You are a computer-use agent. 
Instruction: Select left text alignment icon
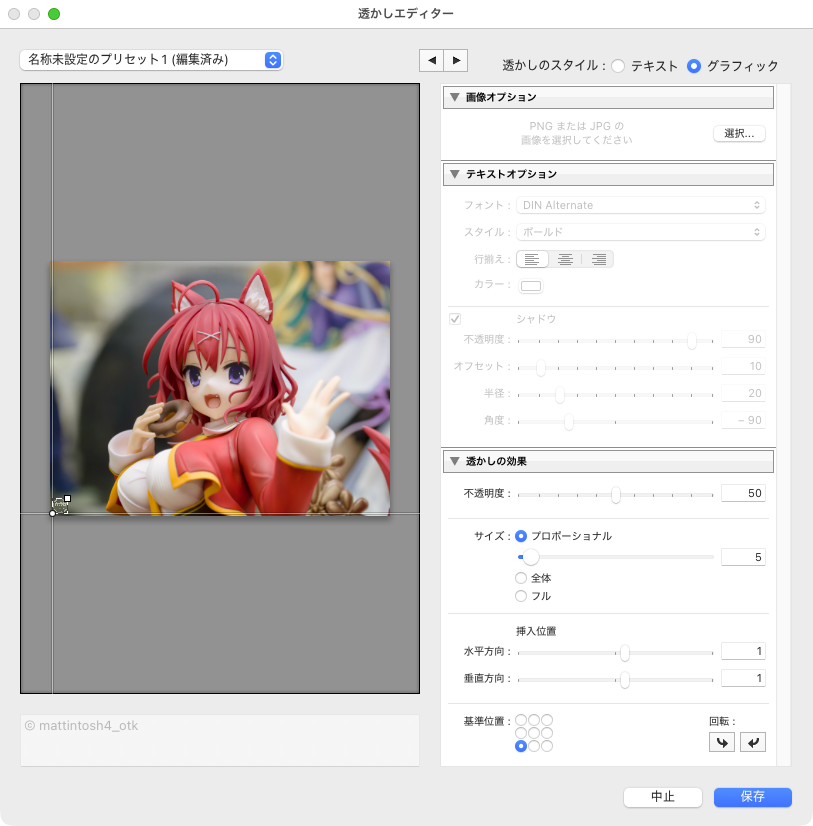point(532,259)
